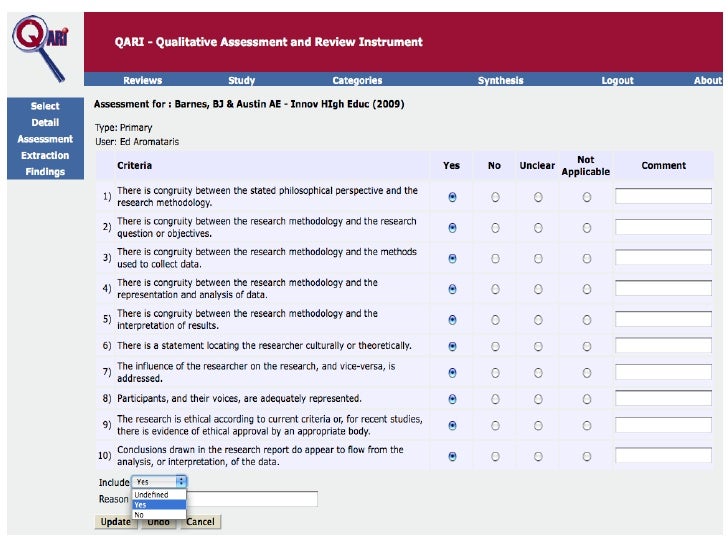Select No for criterion 5
This screenshot has height=546, width=728.
495,320
